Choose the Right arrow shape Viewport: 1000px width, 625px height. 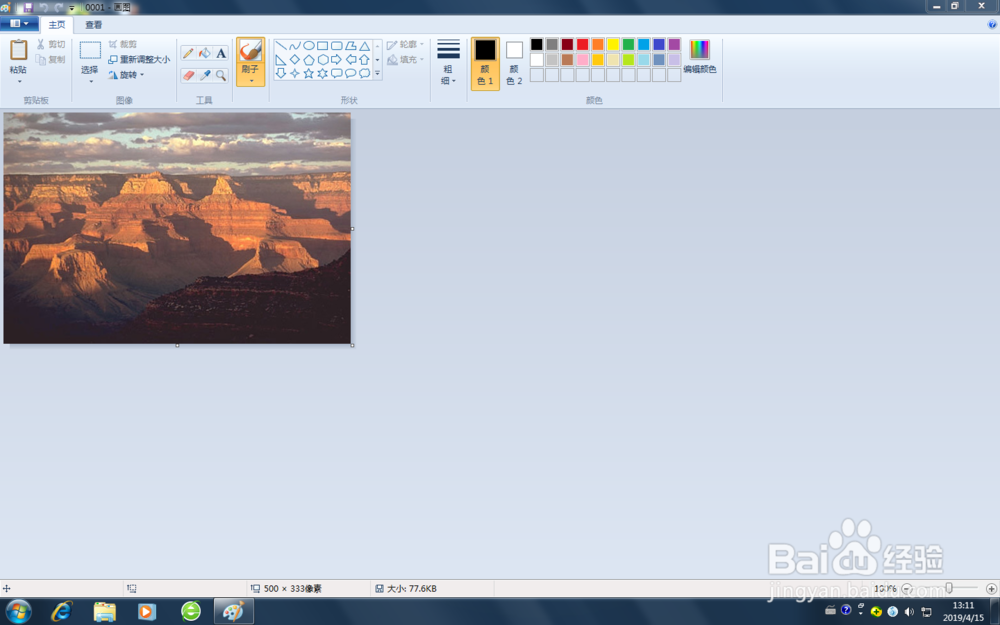click(337, 60)
